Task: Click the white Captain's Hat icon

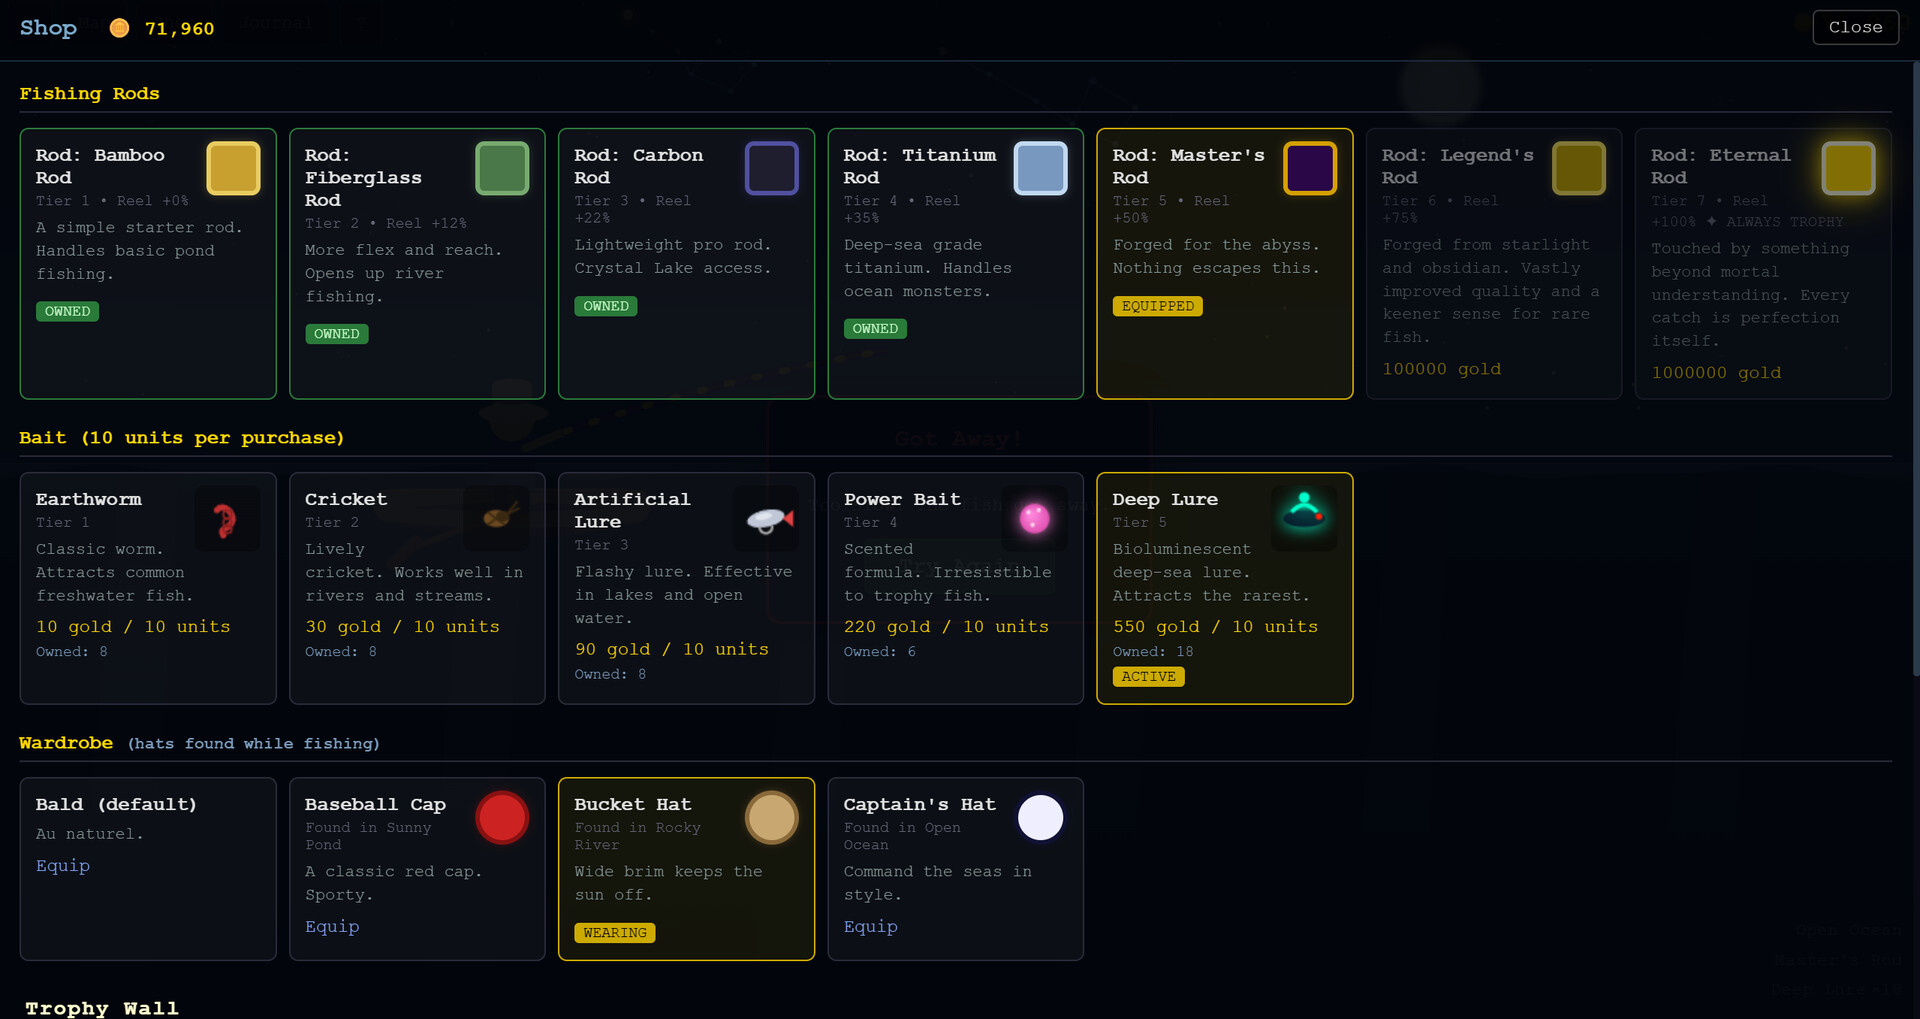Action: pyautogui.click(x=1040, y=818)
